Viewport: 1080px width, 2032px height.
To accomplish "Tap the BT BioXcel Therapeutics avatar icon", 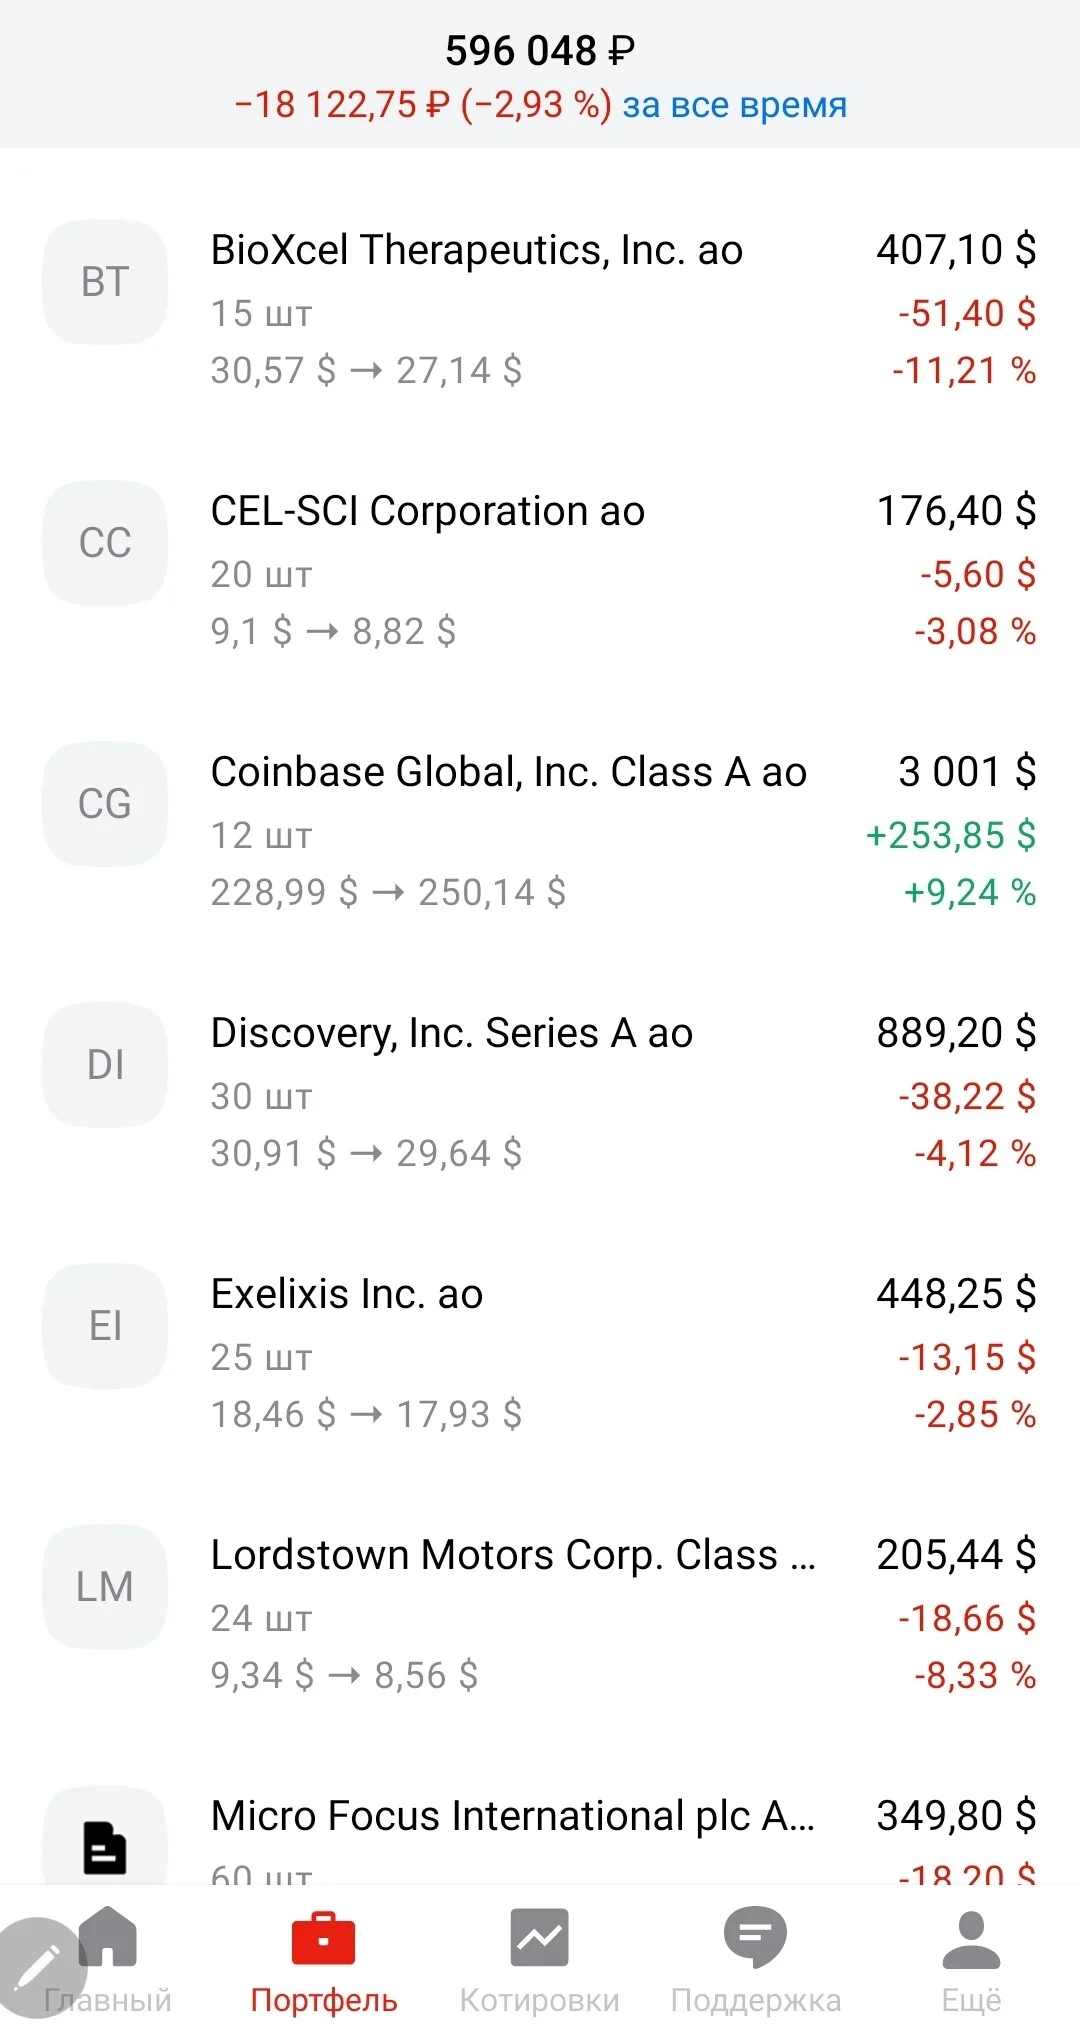I will pyautogui.click(x=105, y=282).
